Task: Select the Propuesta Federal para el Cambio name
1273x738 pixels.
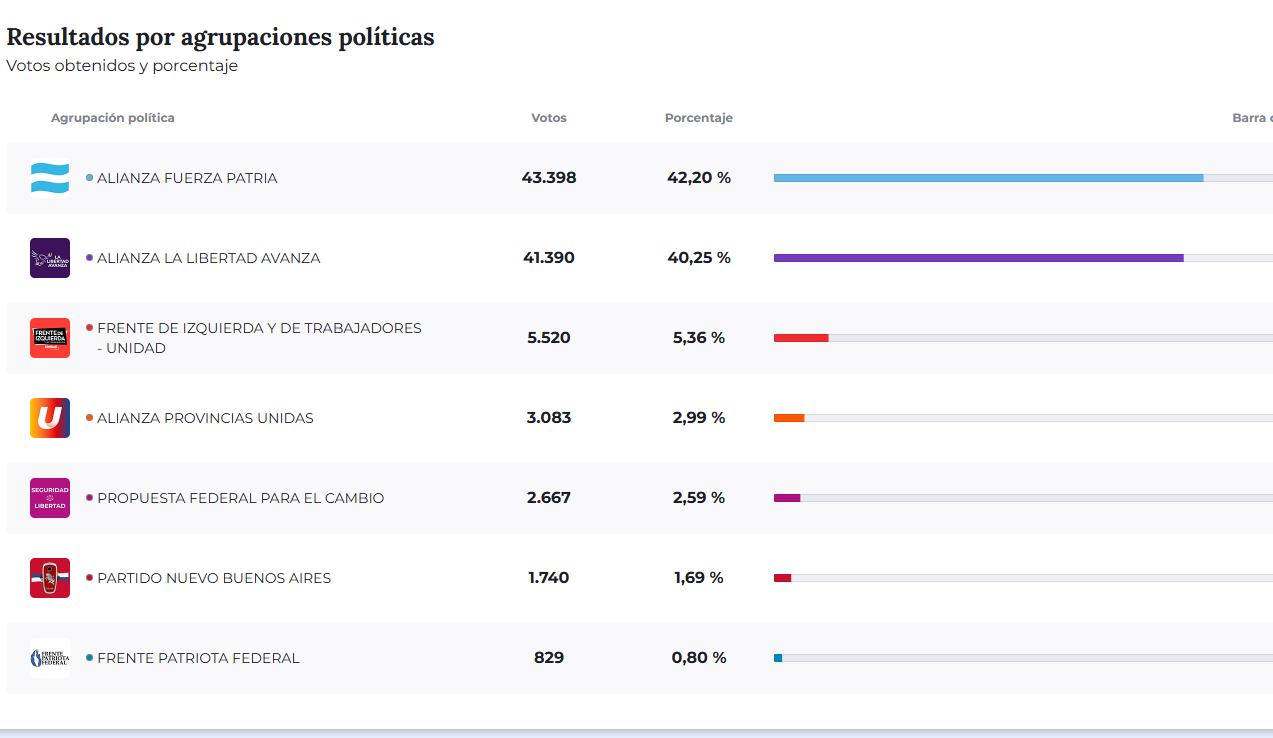Action: tap(240, 498)
